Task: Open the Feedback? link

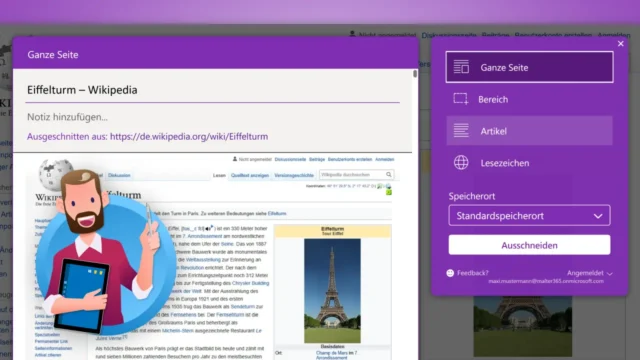Action: [x=473, y=273]
